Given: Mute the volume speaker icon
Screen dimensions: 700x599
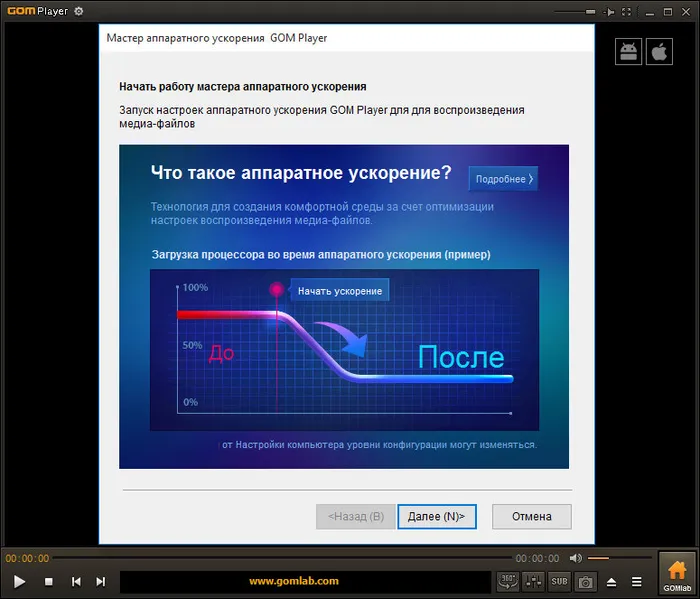Looking at the screenshot, I should click(x=575, y=558).
